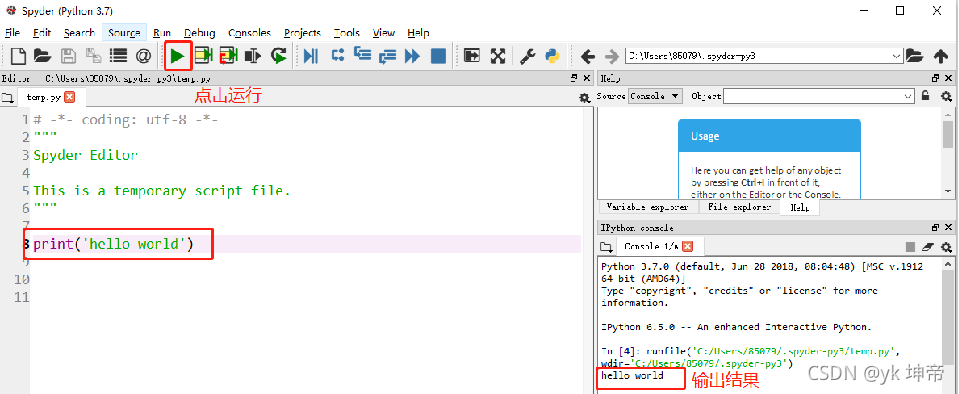959x394 pixels.
Task: Open the file list (browse tabs) toolbar icon
Action: (x=118, y=56)
